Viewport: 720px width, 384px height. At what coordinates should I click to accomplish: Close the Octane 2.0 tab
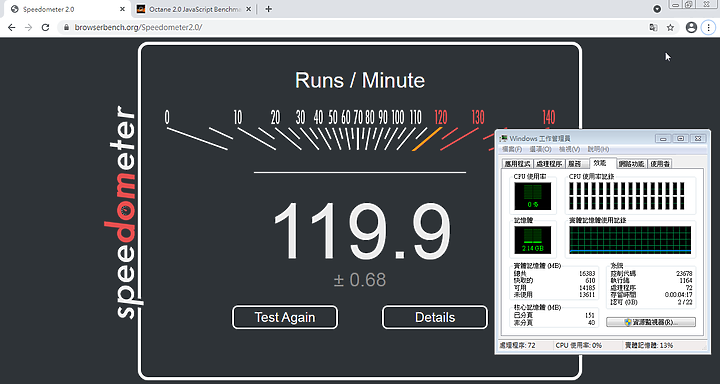(249, 9)
